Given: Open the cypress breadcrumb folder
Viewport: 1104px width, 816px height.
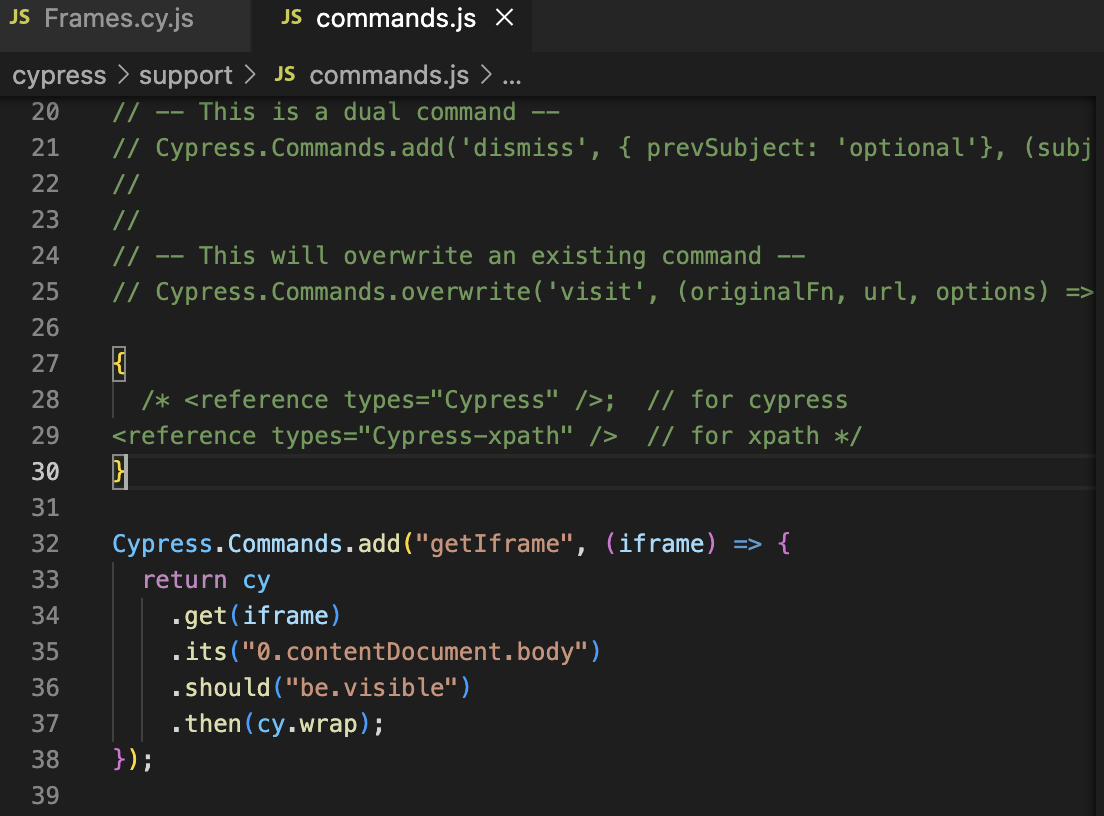Looking at the screenshot, I should [x=59, y=75].
